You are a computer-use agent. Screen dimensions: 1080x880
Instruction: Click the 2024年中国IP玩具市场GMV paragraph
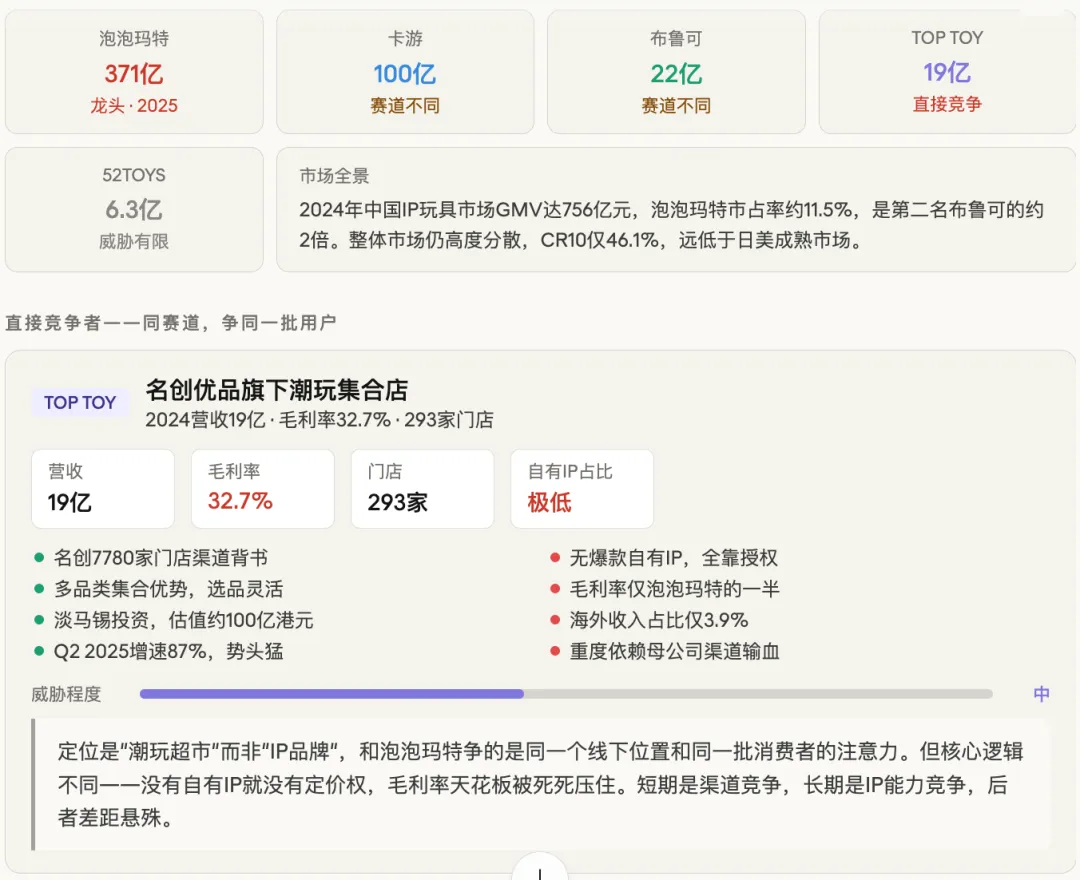pos(672,224)
